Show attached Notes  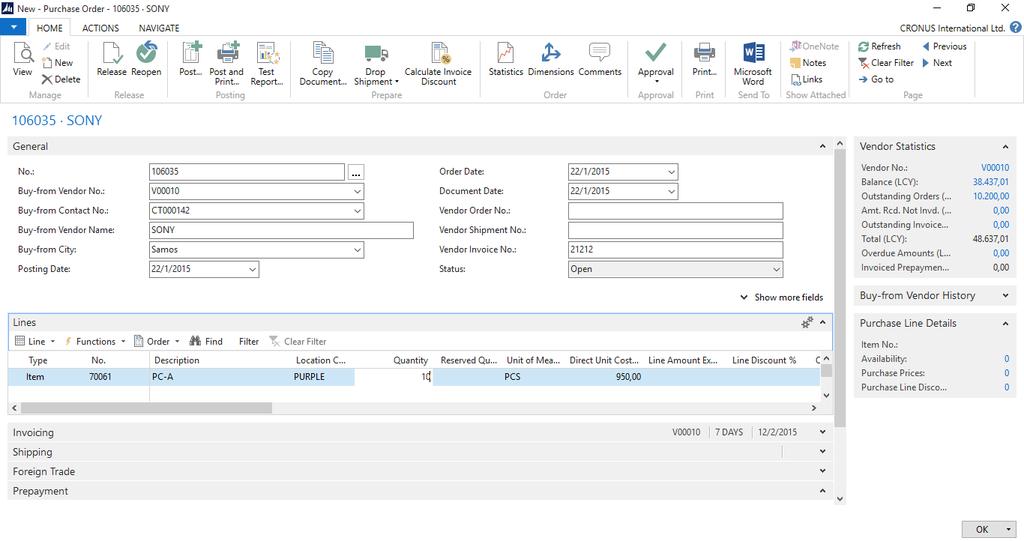point(808,63)
